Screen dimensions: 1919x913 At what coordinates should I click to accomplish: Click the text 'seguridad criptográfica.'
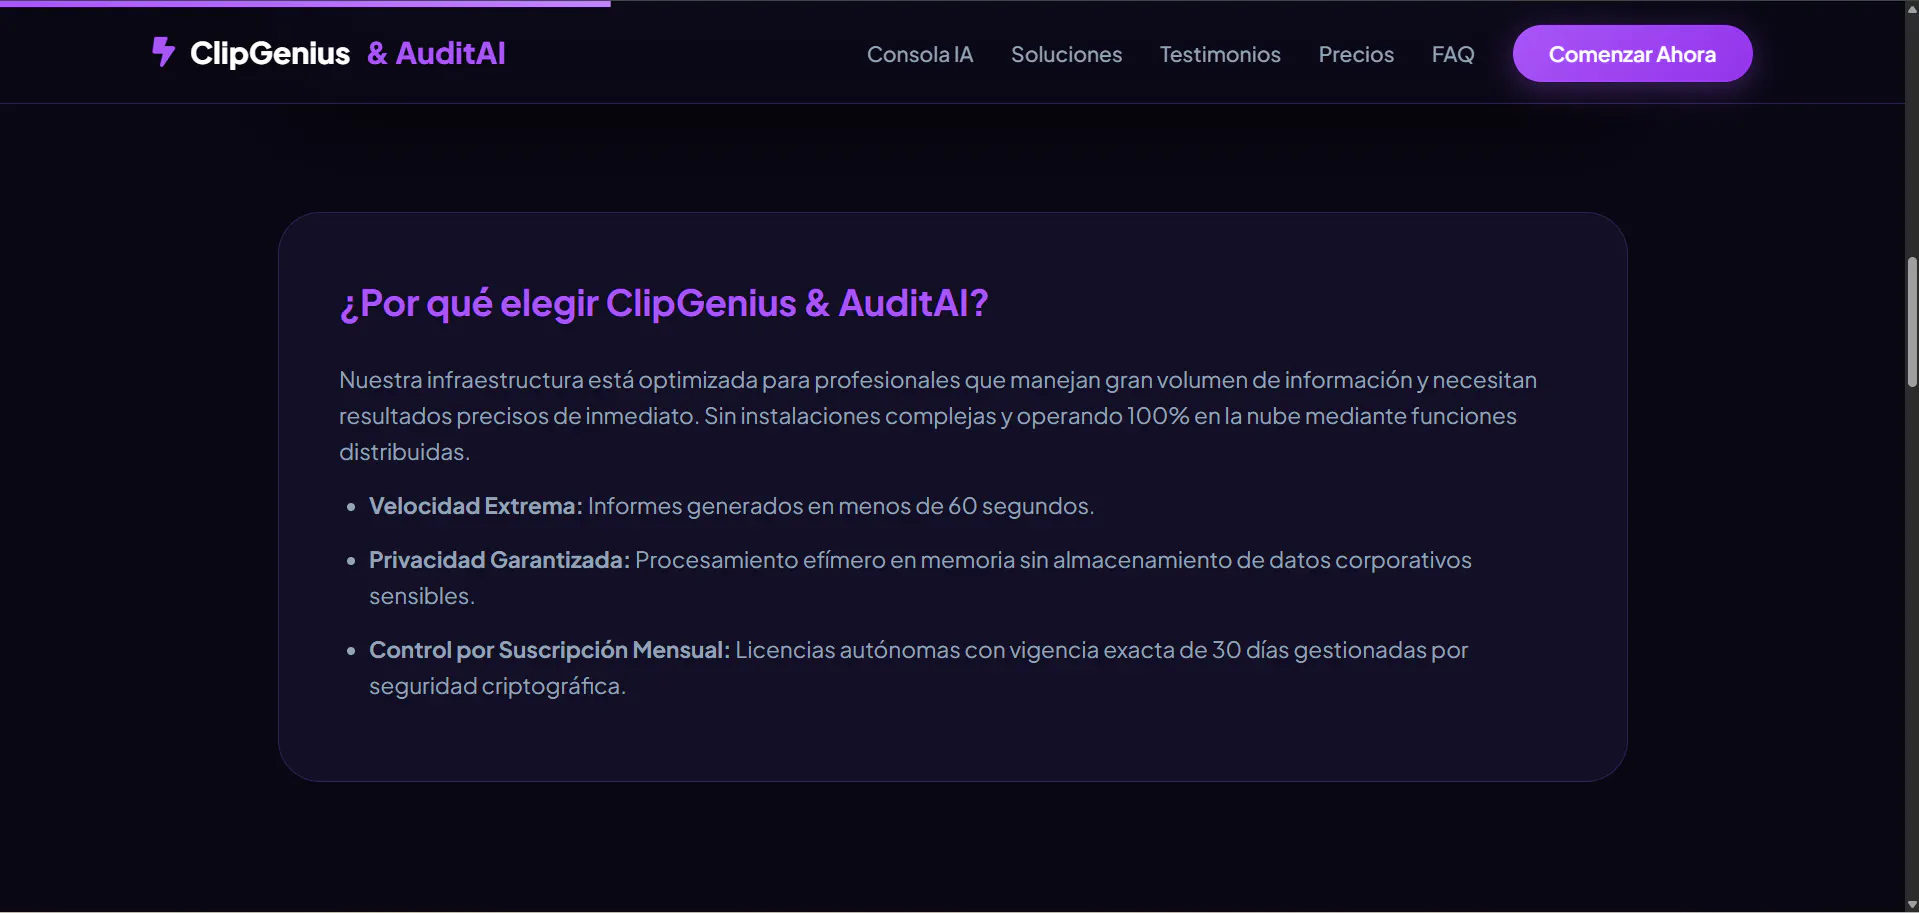[x=497, y=686]
